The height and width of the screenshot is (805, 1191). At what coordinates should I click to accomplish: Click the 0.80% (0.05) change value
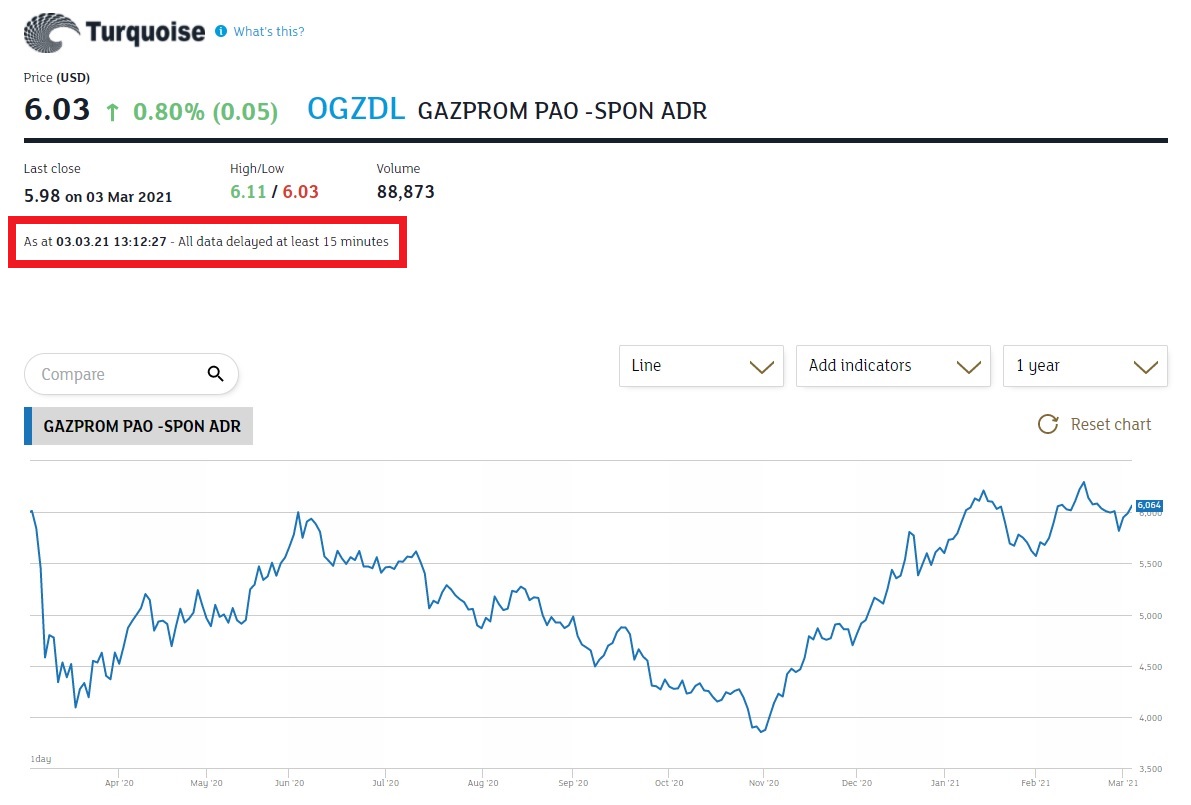[x=205, y=112]
